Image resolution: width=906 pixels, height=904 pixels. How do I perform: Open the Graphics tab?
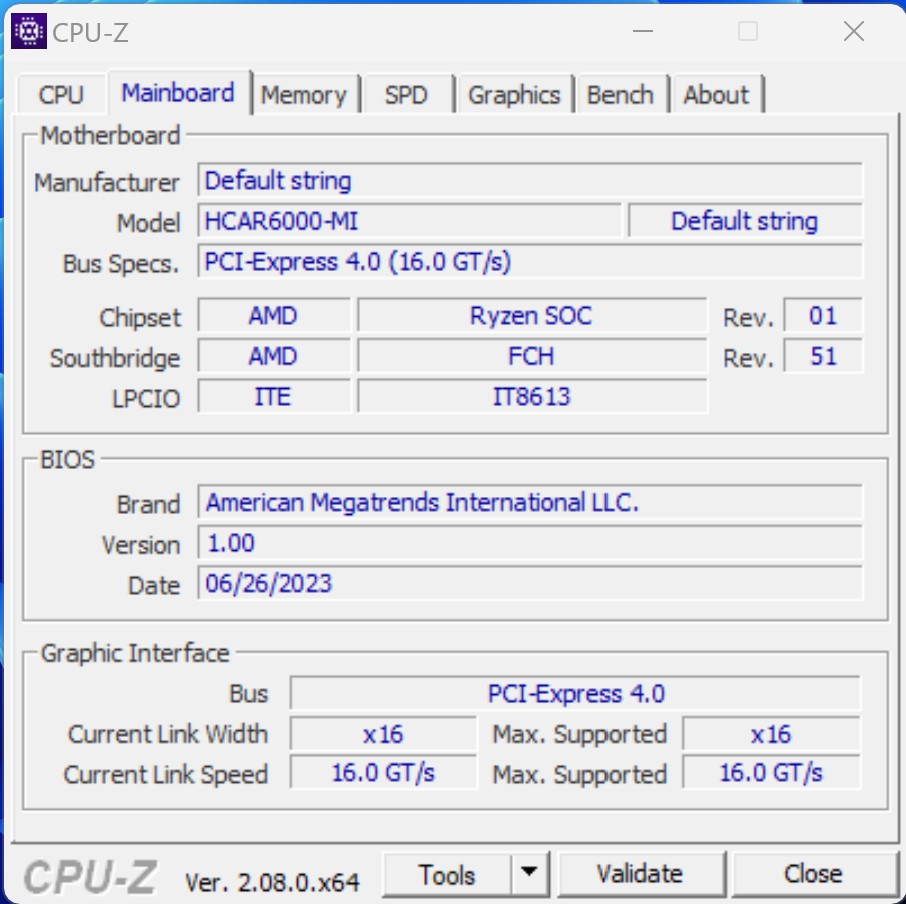pyautogui.click(x=514, y=94)
